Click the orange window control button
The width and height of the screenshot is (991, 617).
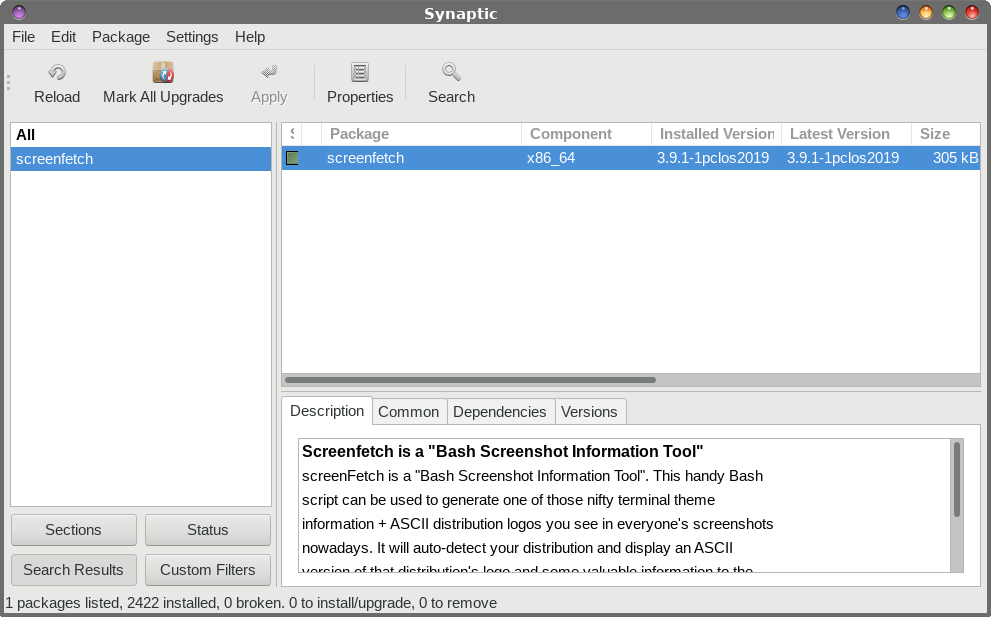[x=926, y=12]
